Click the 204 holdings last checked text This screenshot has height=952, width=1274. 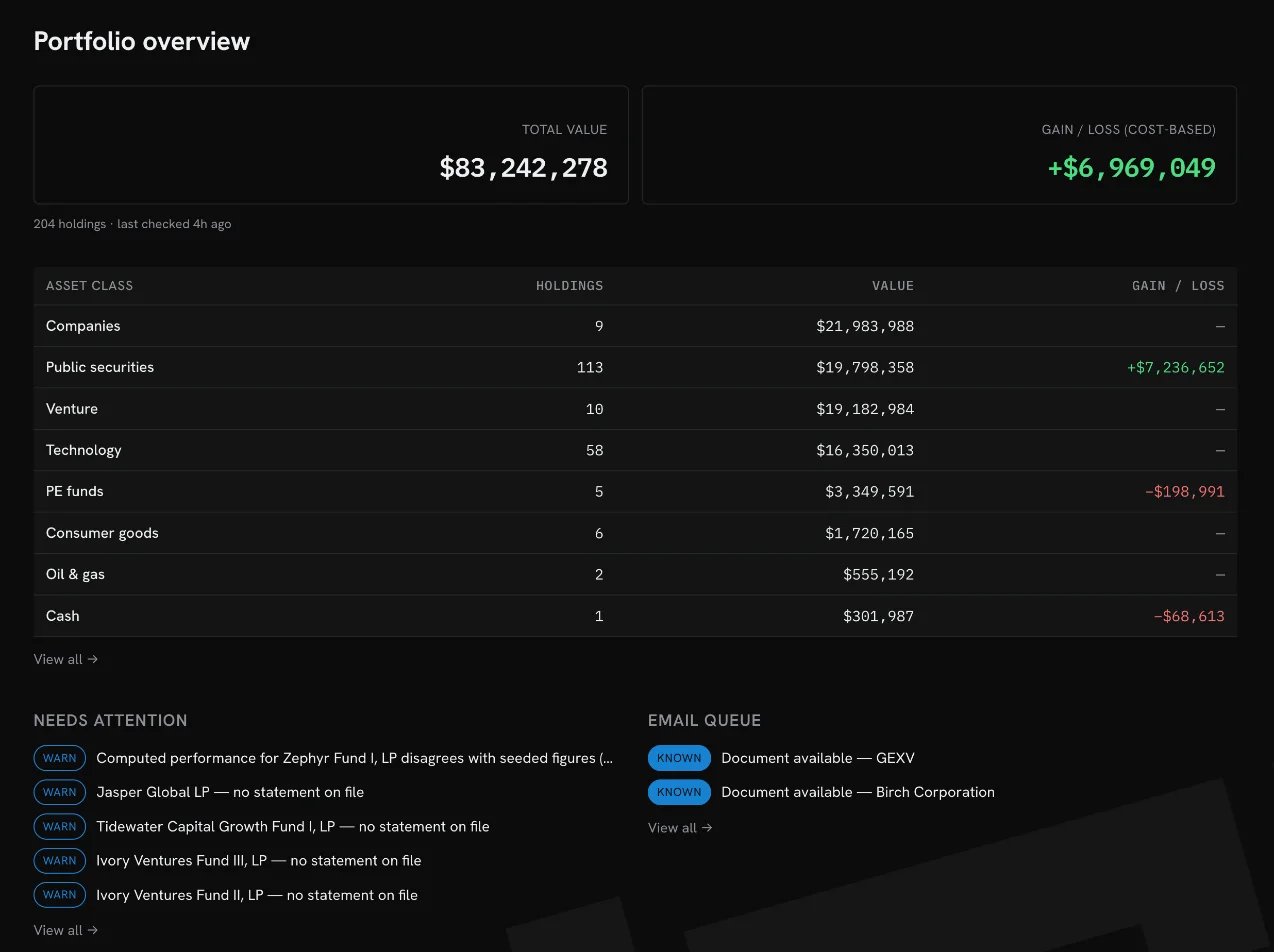pyautogui.click(x=132, y=224)
